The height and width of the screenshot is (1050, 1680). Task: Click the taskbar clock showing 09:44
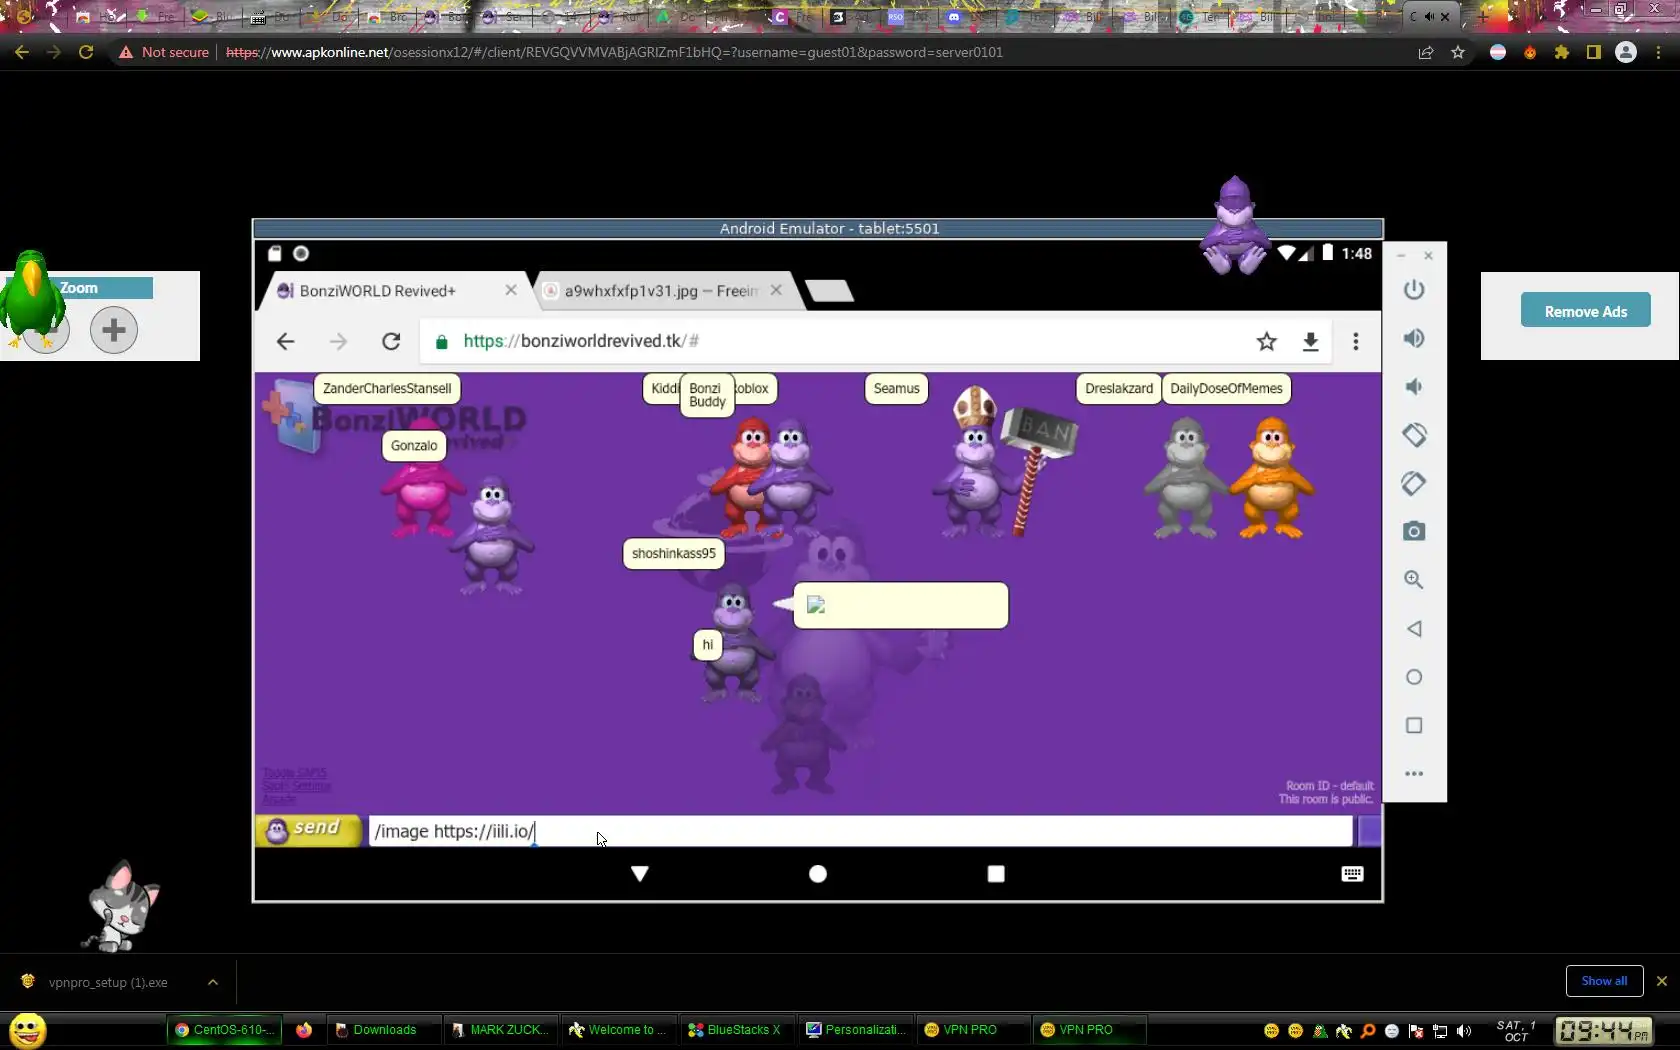pyautogui.click(x=1603, y=1030)
